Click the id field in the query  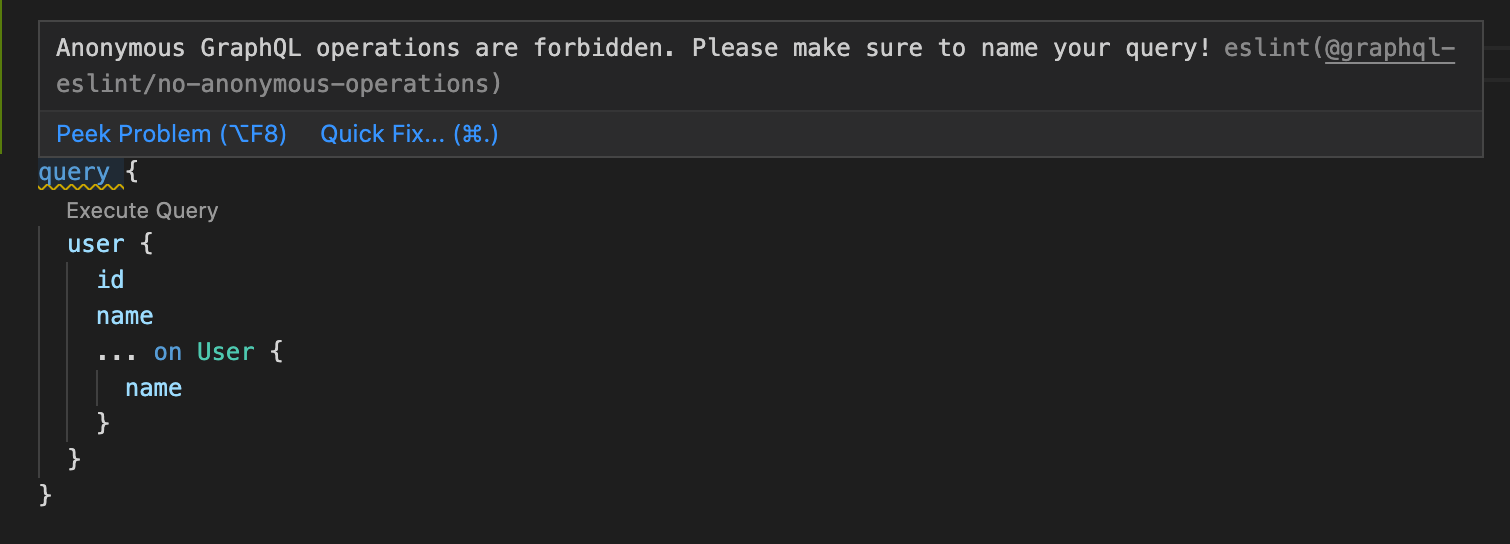point(110,280)
